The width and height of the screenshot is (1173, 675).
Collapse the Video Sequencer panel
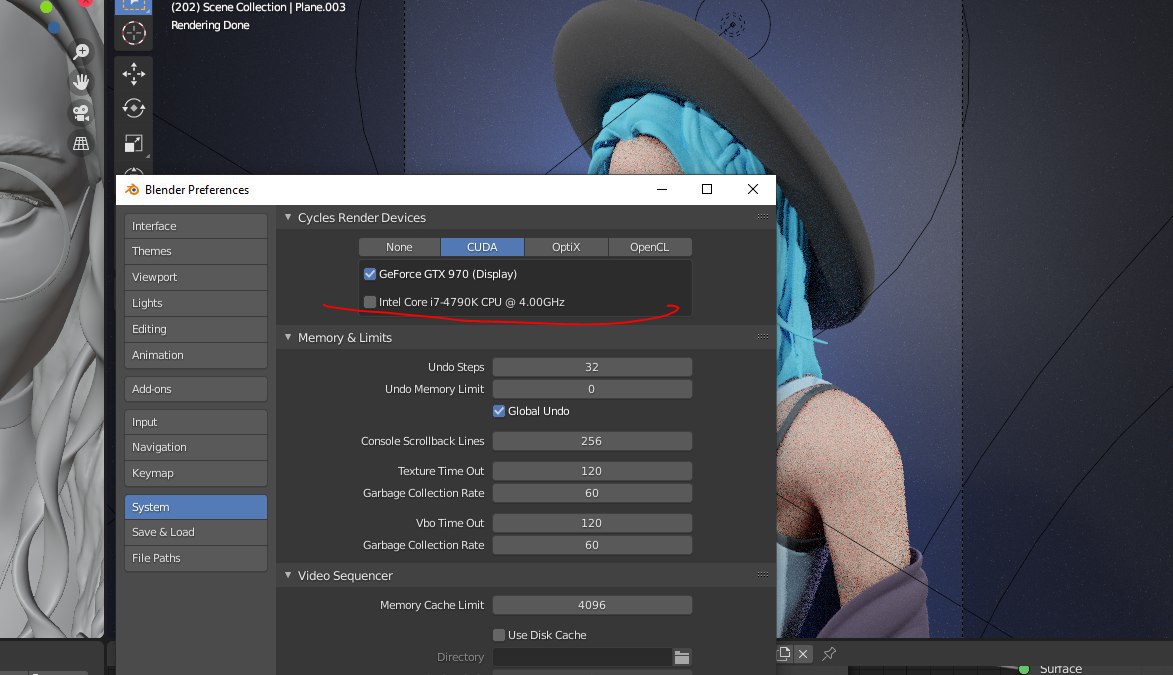[288, 575]
